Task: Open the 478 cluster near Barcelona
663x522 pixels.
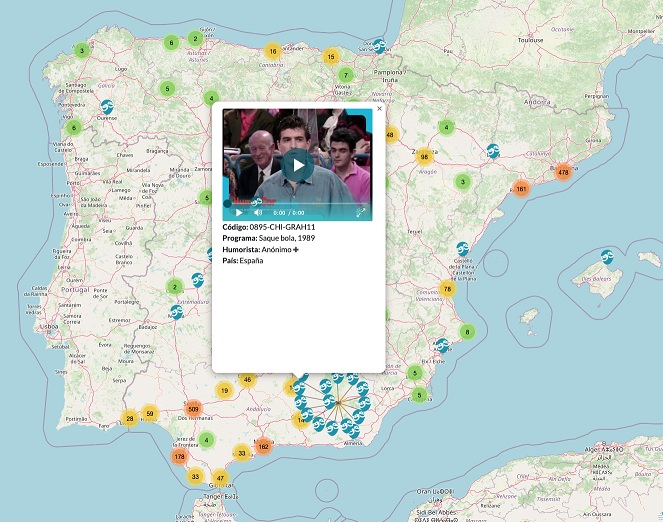Action: 563,172
